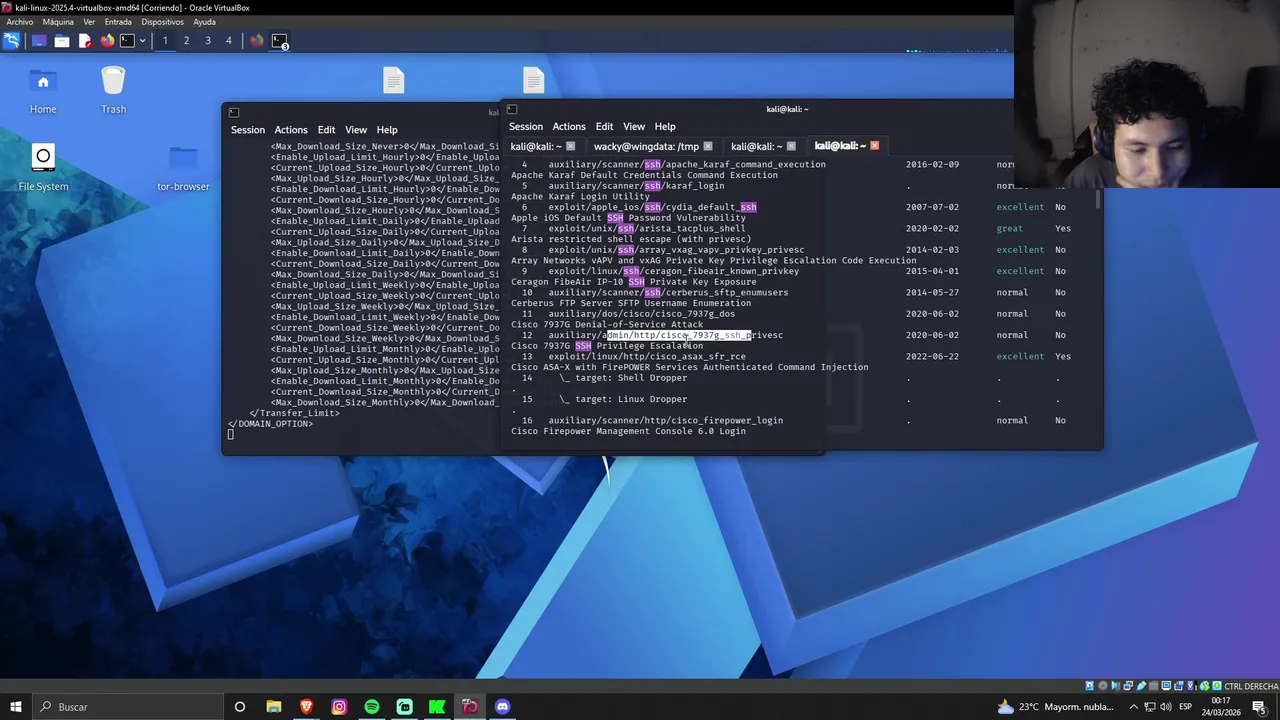This screenshot has width=1280, height=720.
Task: Open Discord on Windows taskbar
Action: [502, 707]
